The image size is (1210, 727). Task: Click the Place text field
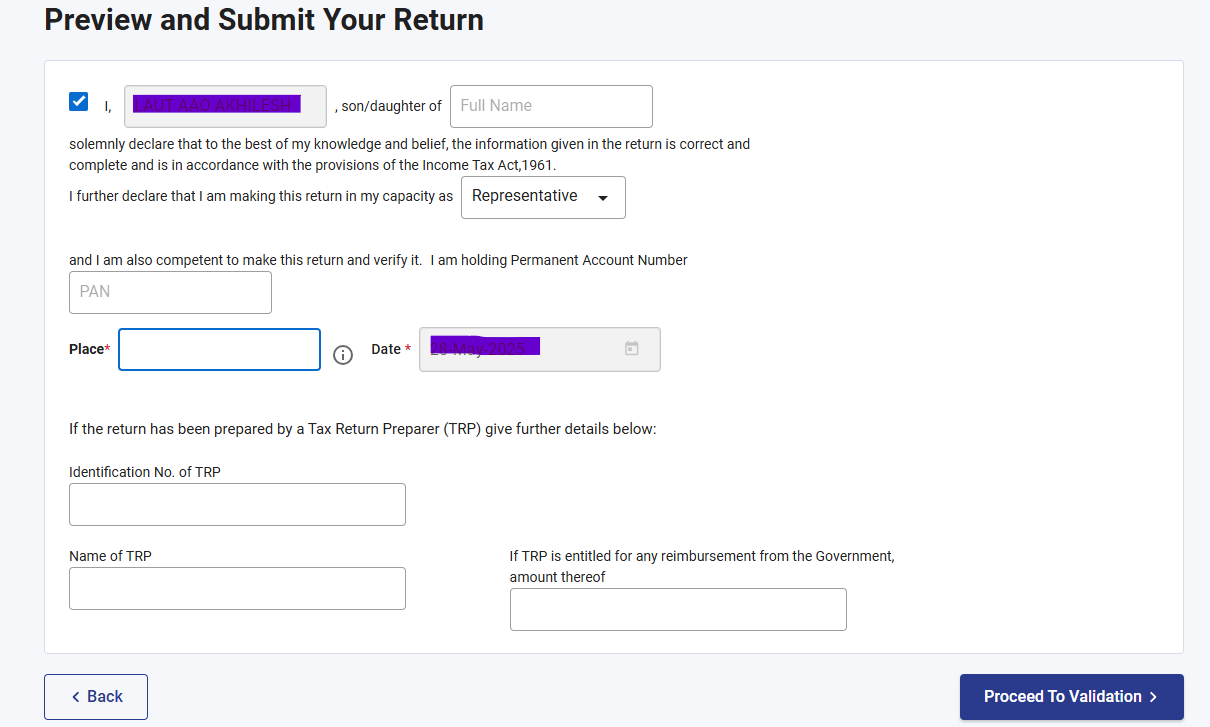pos(219,349)
